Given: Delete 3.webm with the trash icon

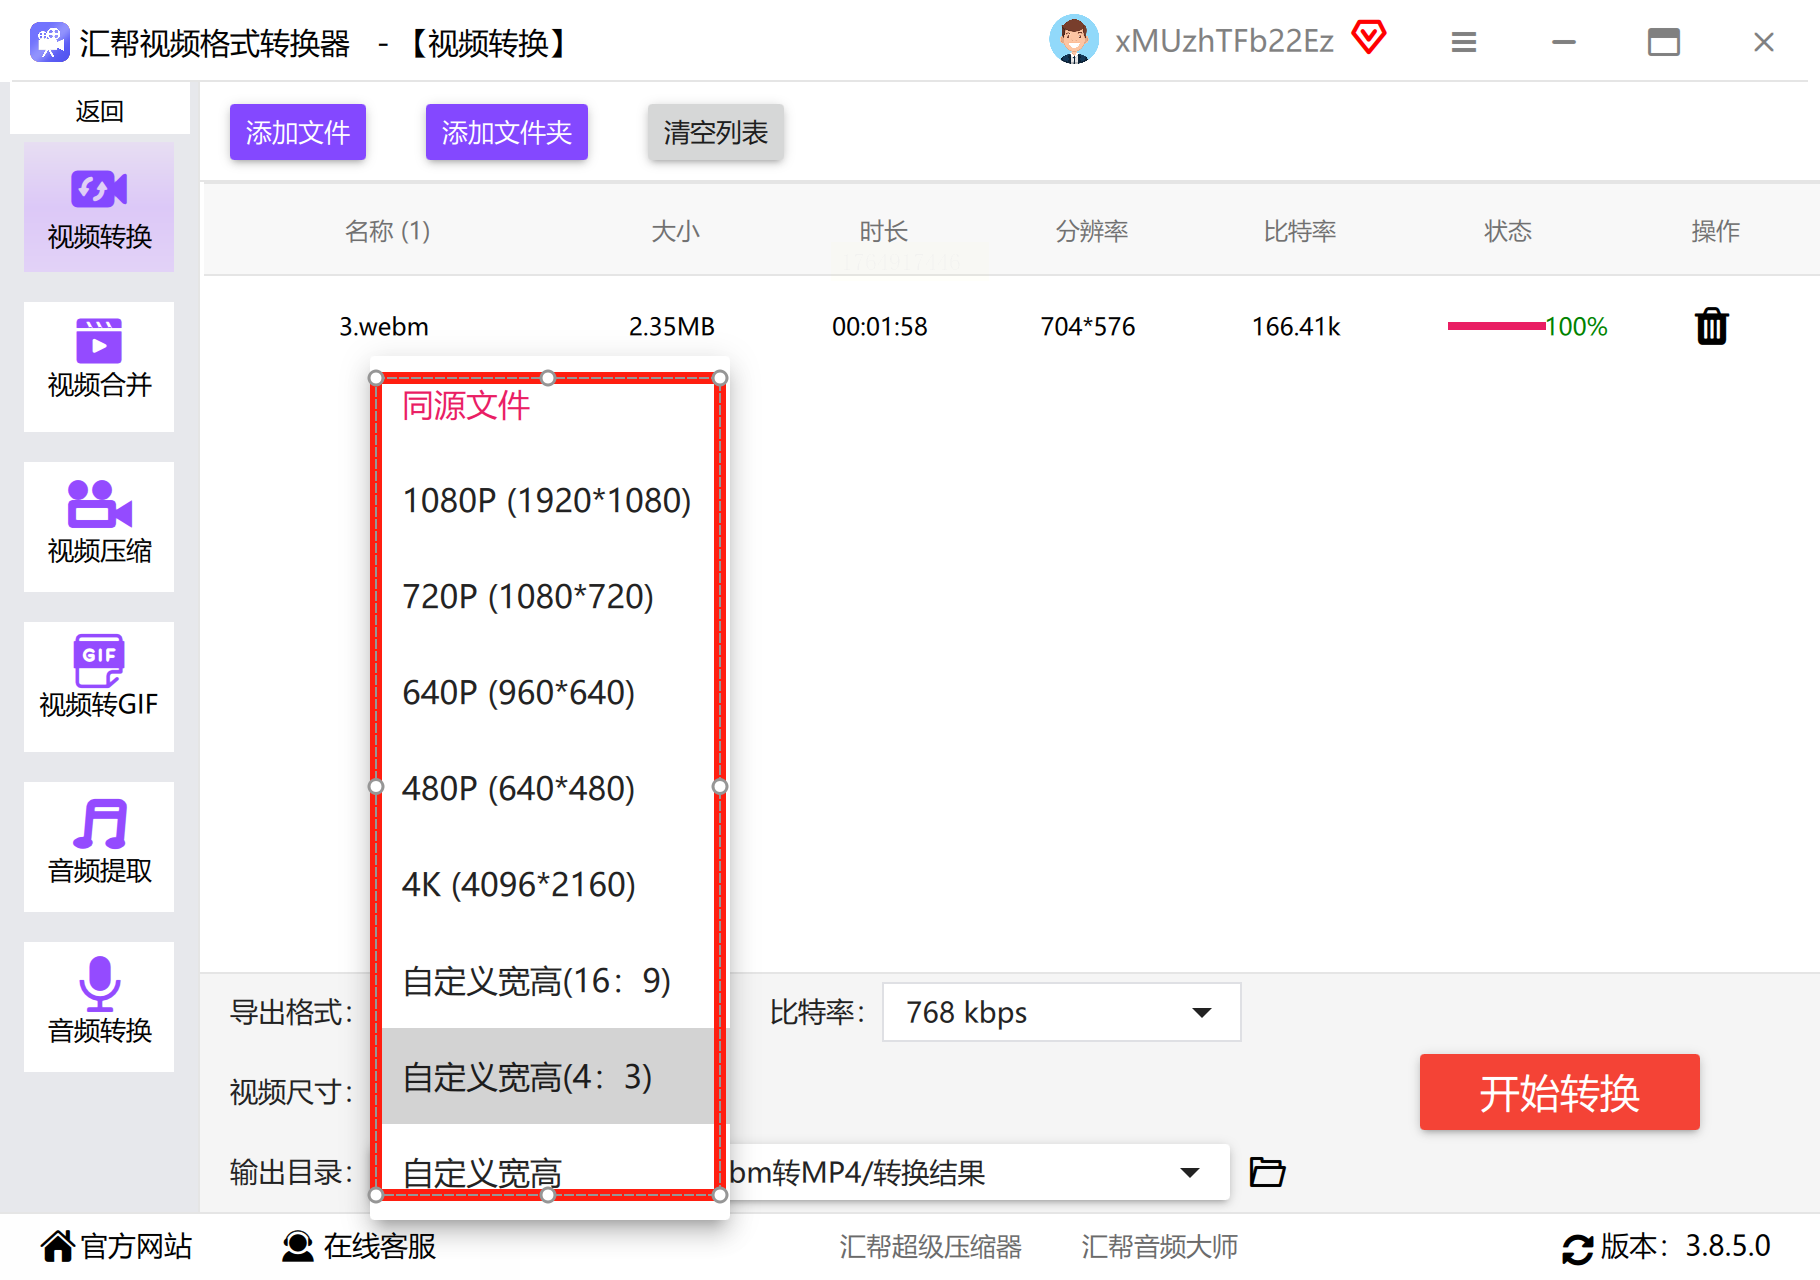Looking at the screenshot, I should click(x=1712, y=326).
